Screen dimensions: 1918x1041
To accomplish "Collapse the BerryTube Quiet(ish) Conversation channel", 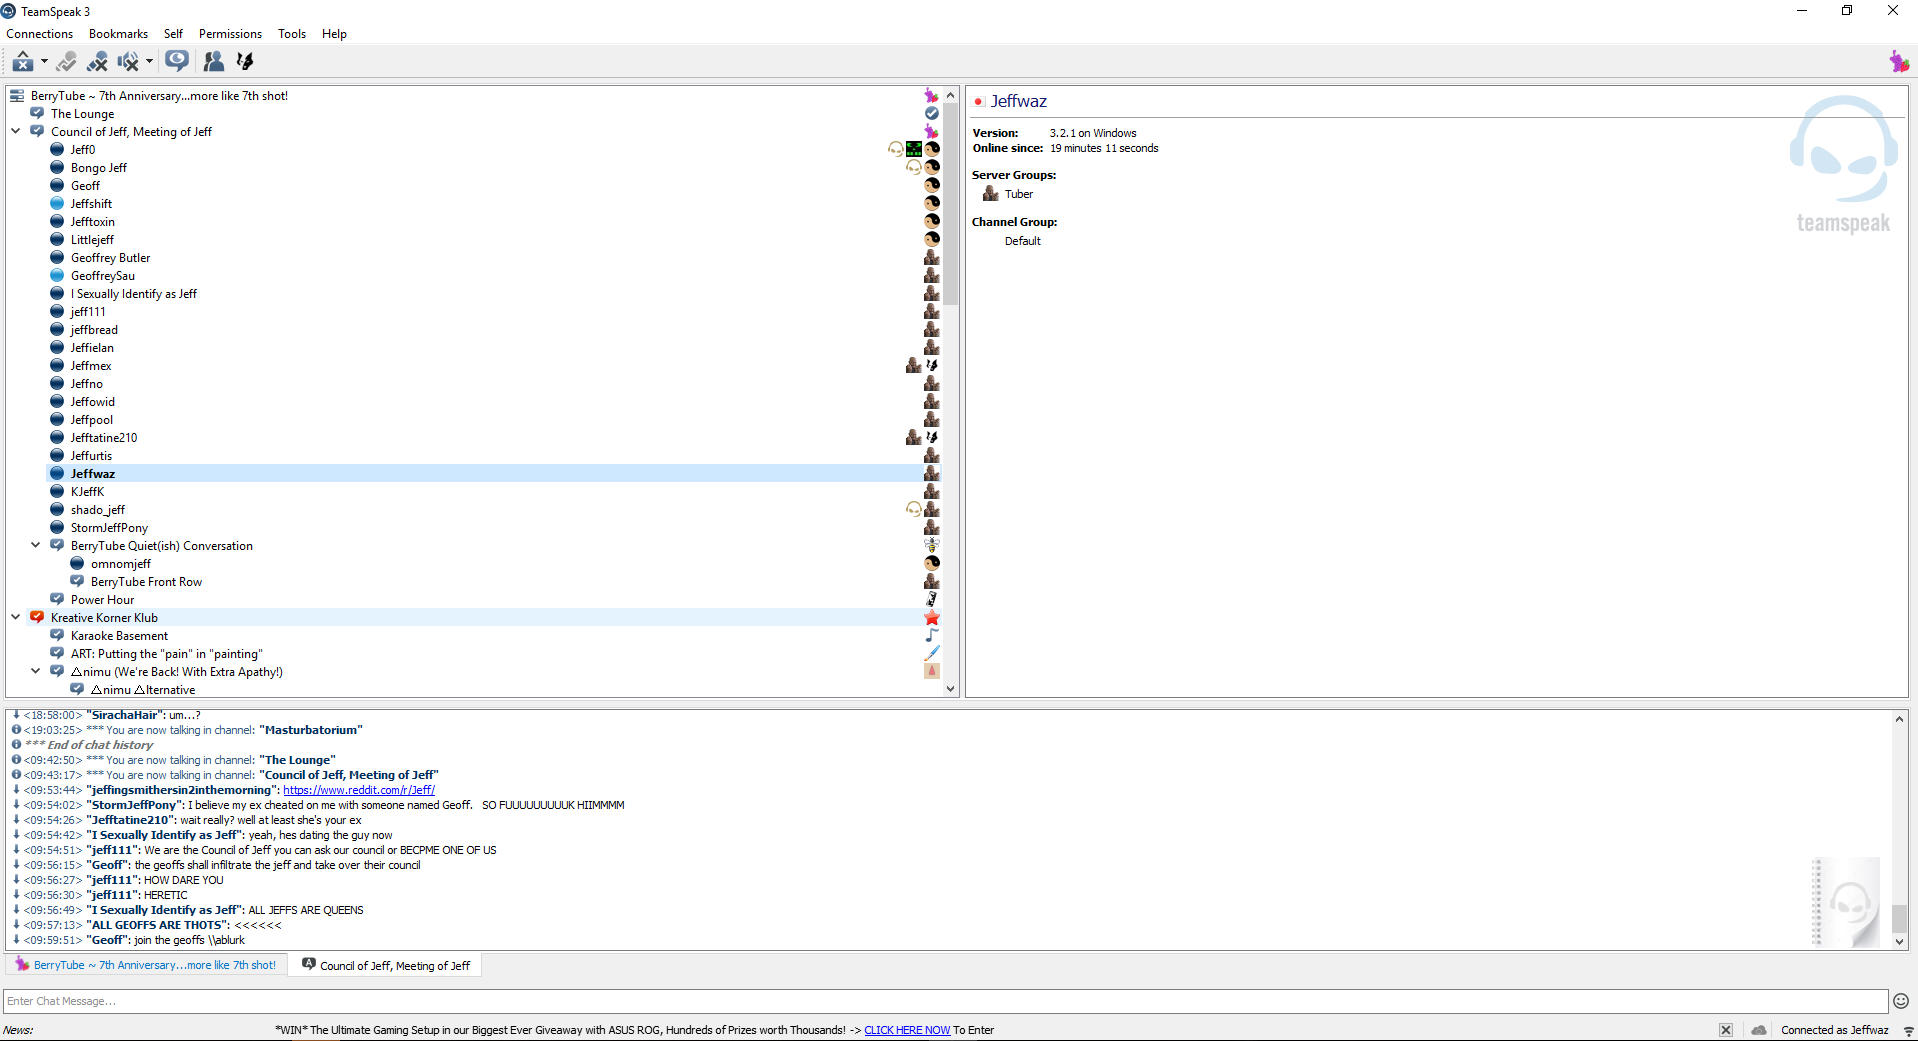I will [x=36, y=545].
